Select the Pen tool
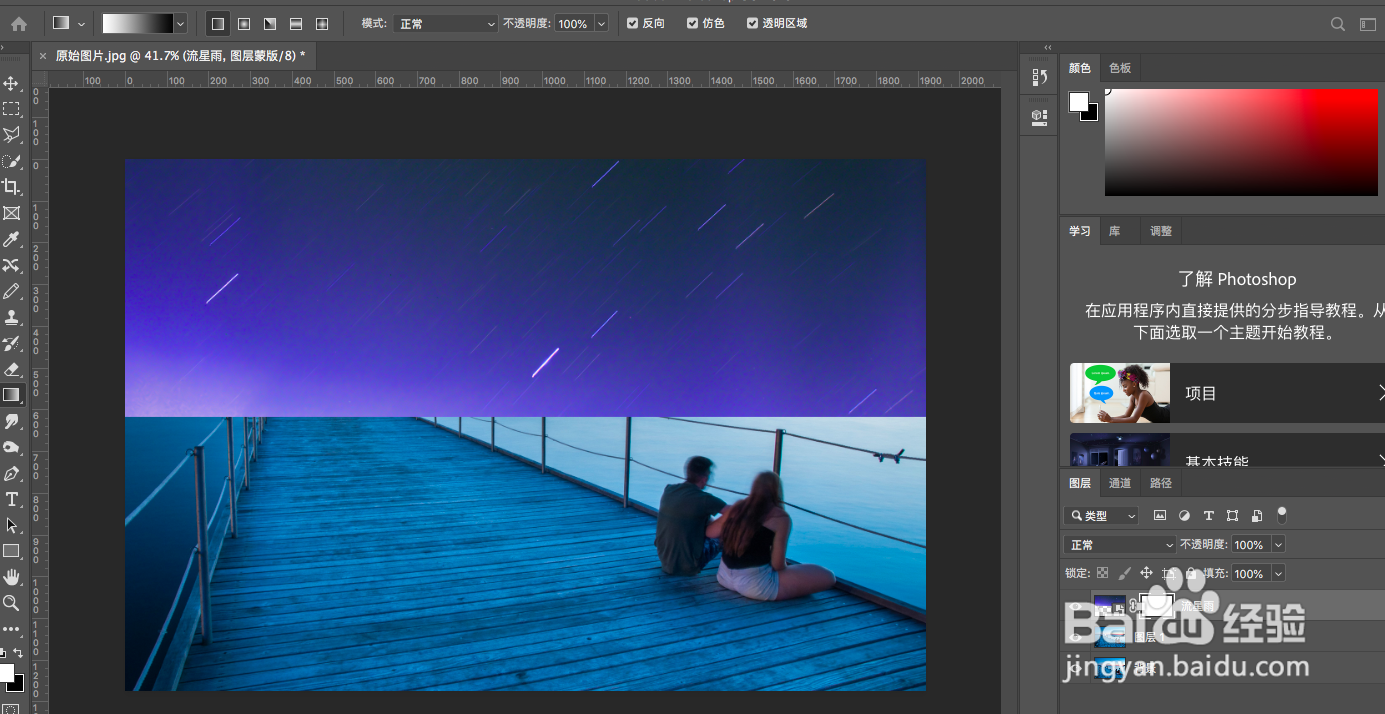This screenshot has height=714, width=1385. pyautogui.click(x=12, y=473)
